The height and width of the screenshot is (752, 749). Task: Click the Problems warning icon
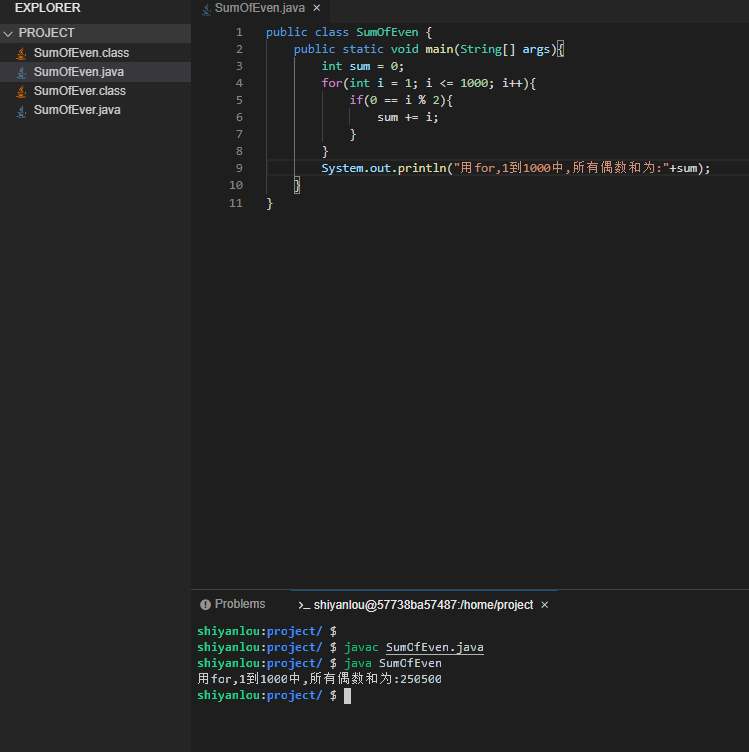pos(205,605)
